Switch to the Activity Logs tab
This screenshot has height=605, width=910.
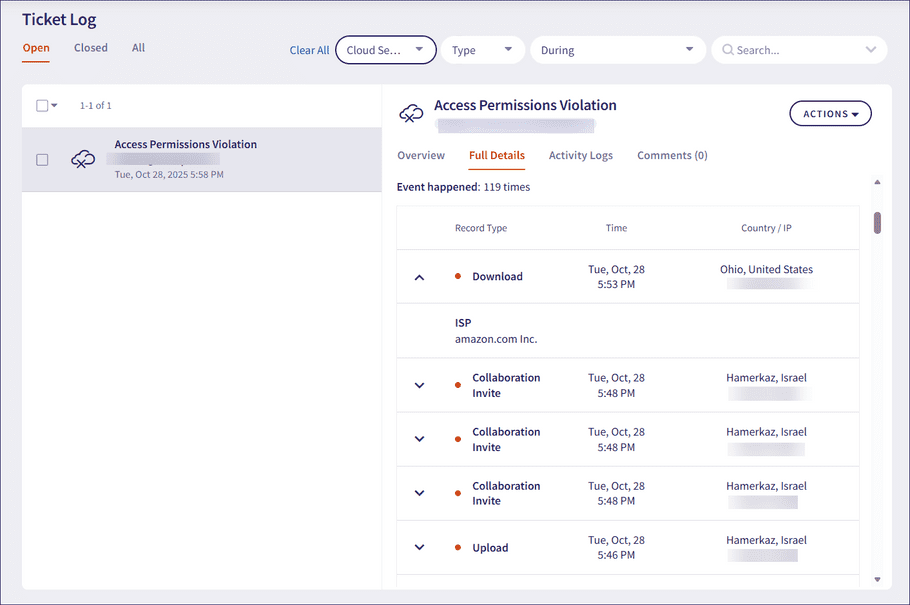click(x=581, y=156)
